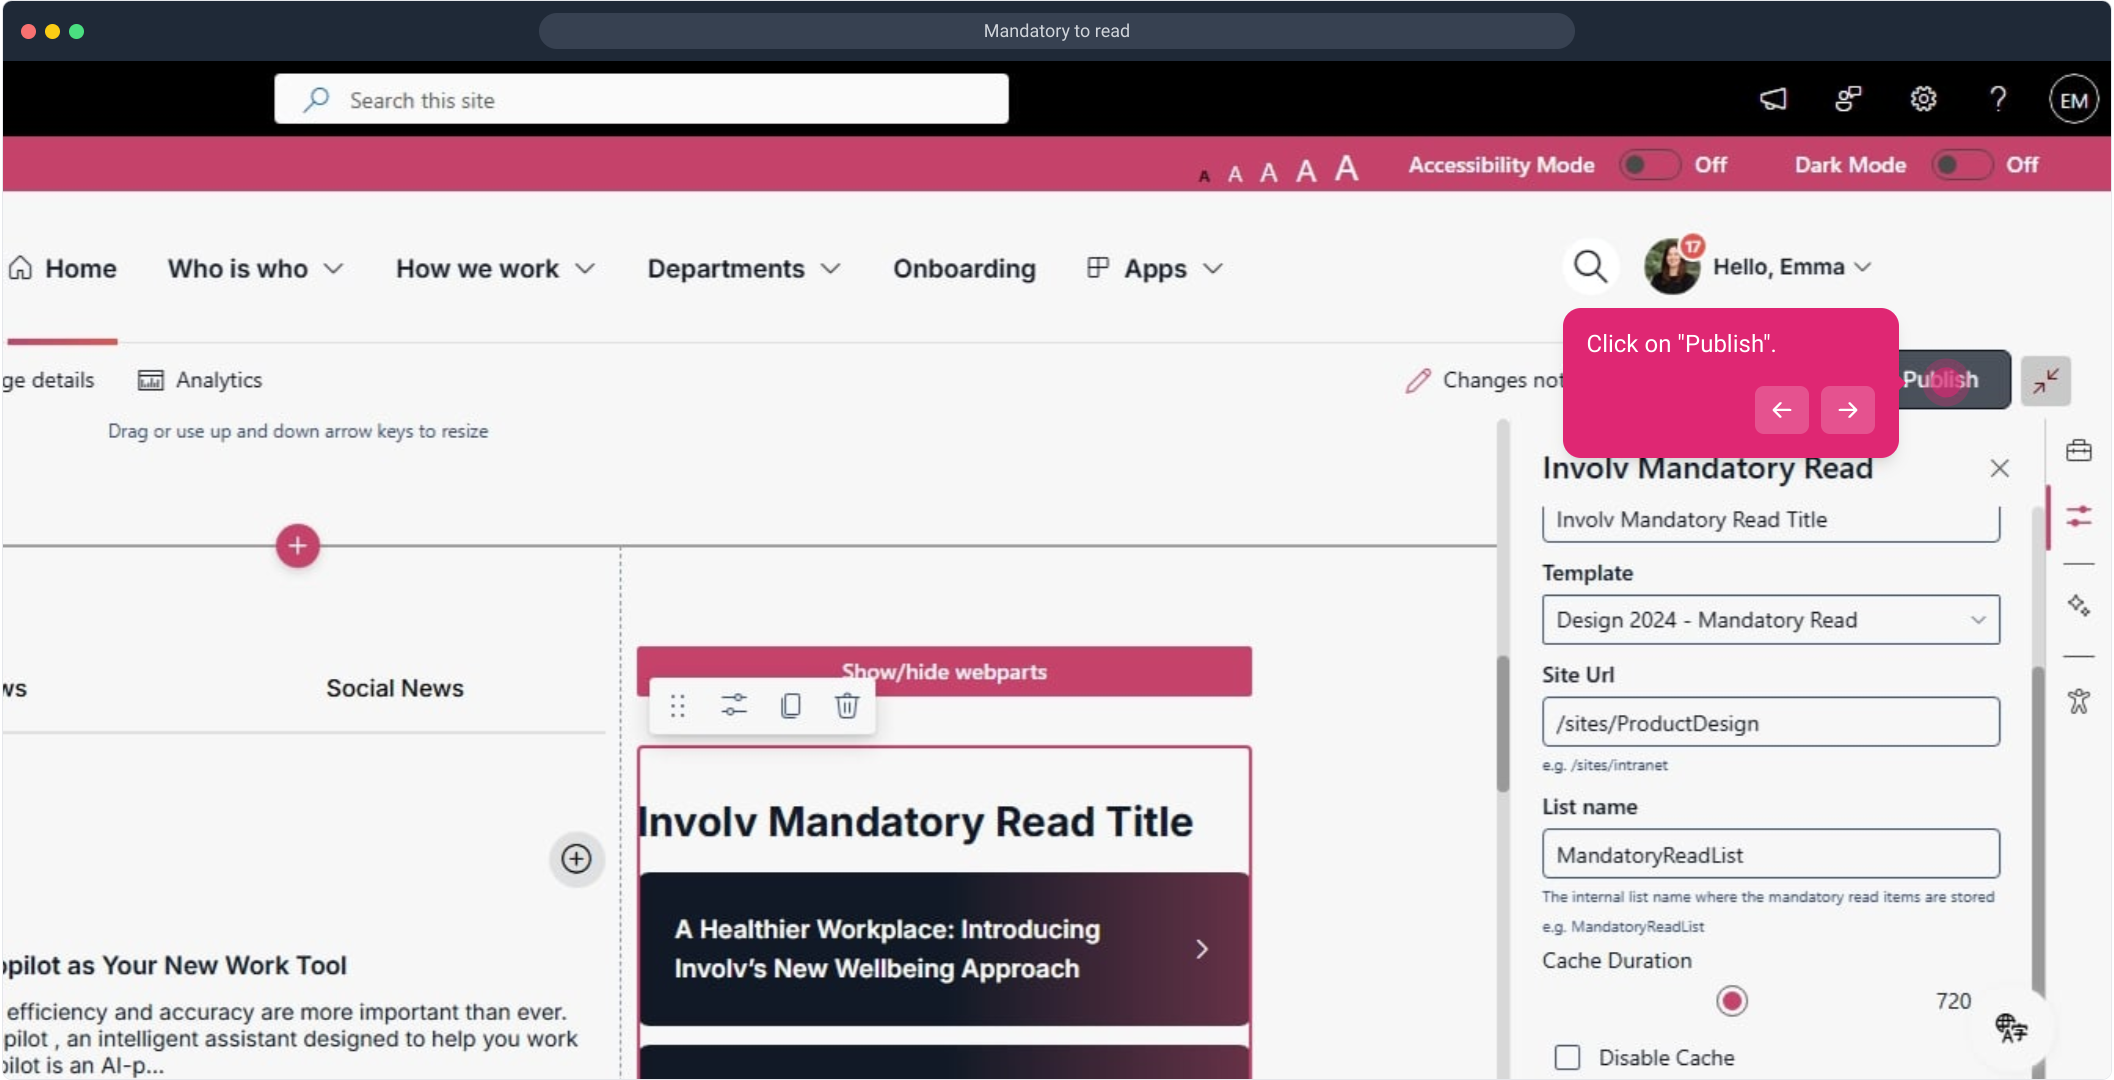2114x1080 pixels.
Task: Click the collapse arrows icon next to Publish
Action: click(2045, 380)
